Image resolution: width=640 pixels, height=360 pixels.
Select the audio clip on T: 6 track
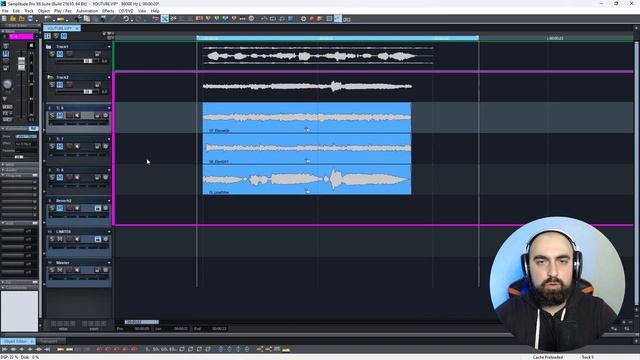point(307,118)
